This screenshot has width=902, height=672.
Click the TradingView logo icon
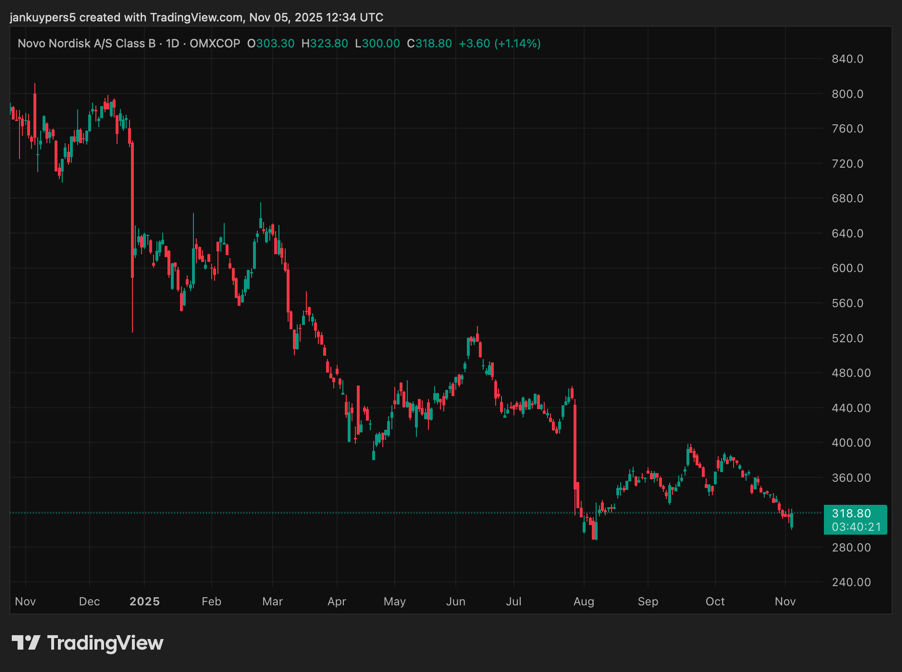pyautogui.click(x=26, y=642)
